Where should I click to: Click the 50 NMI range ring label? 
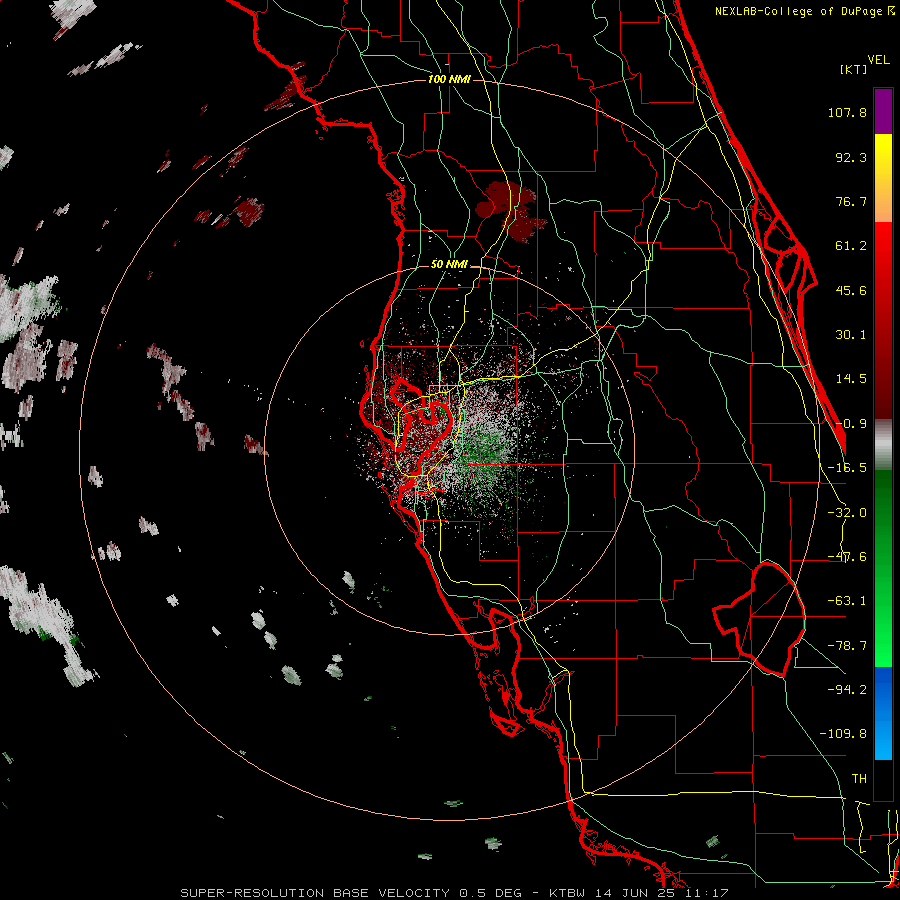click(x=449, y=264)
